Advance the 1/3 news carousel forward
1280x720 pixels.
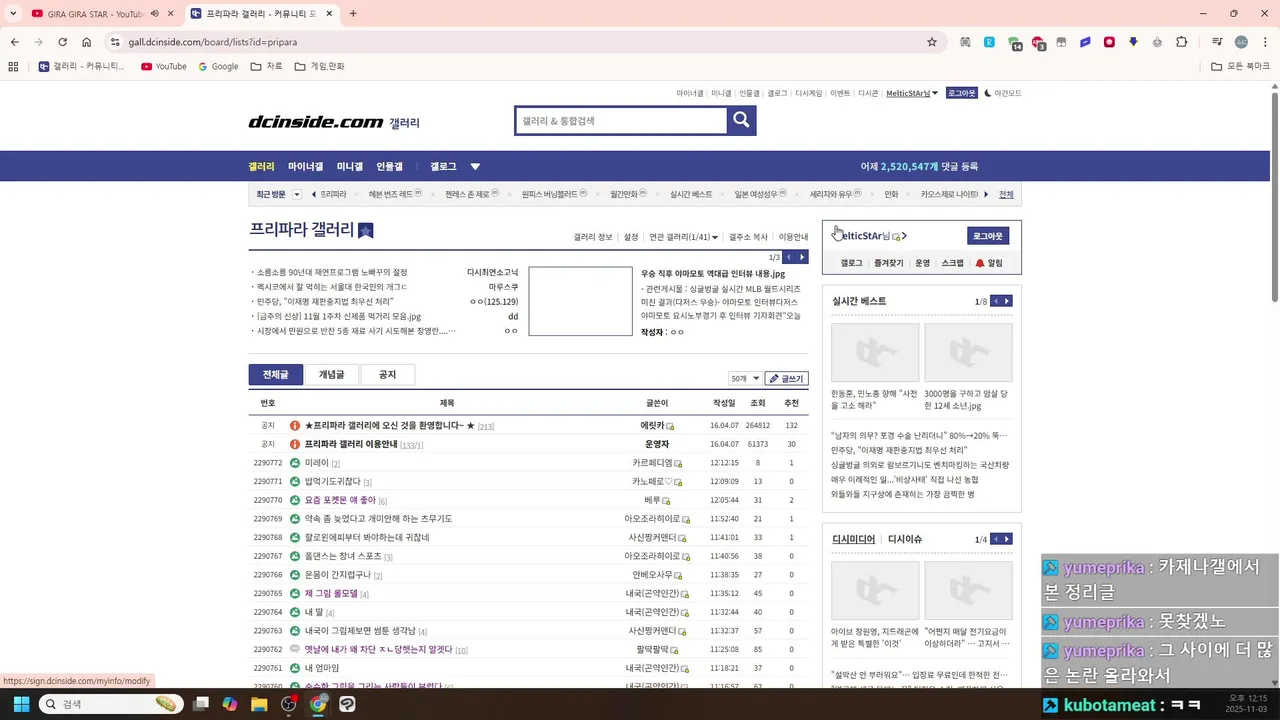point(802,257)
